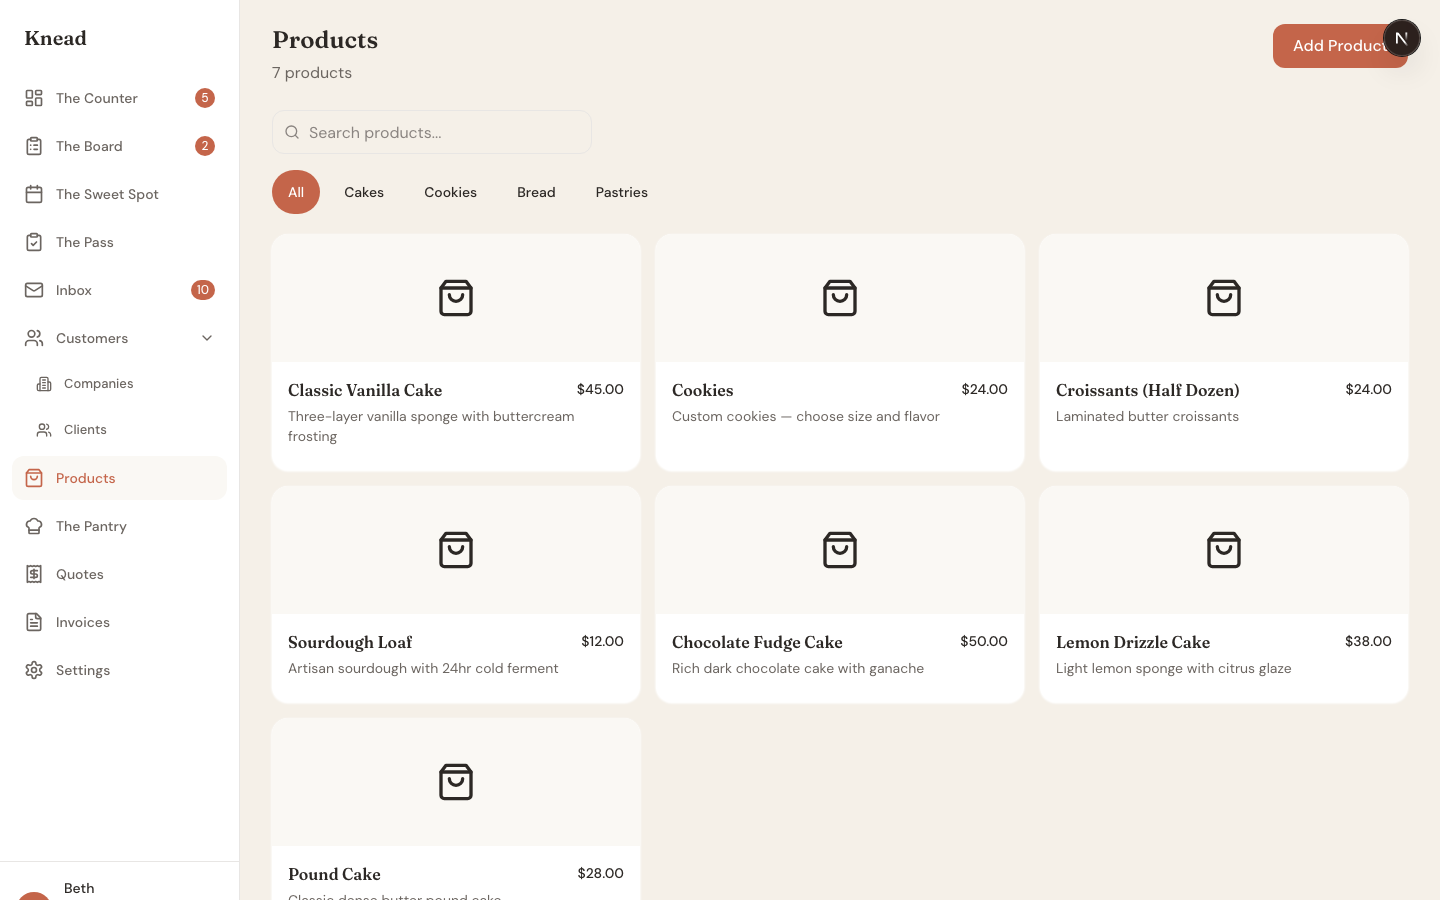Viewport: 1440px width, 900px height.
Task: Open the Settings gear icon
Action: pyautogui.click(x=34, y=670)
